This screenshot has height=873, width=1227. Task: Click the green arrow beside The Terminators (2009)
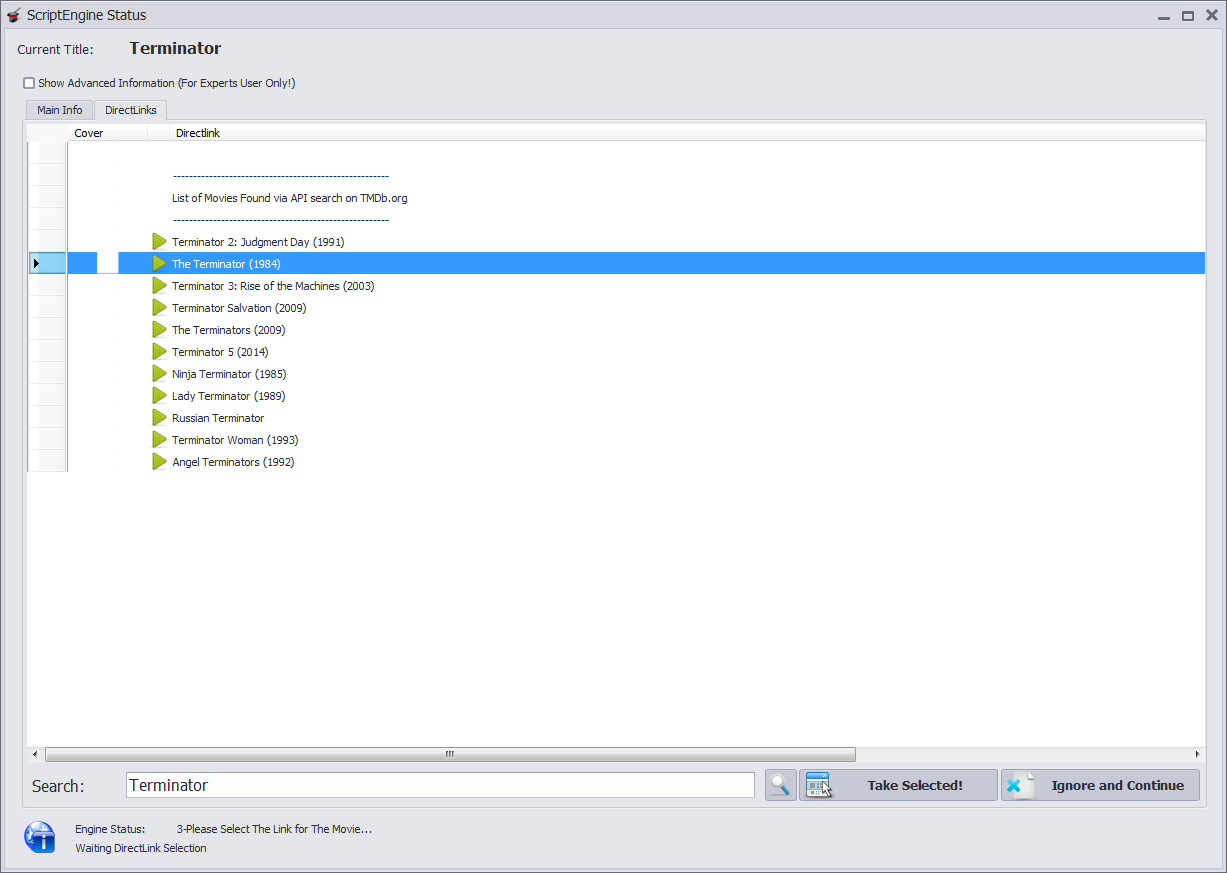159,330
